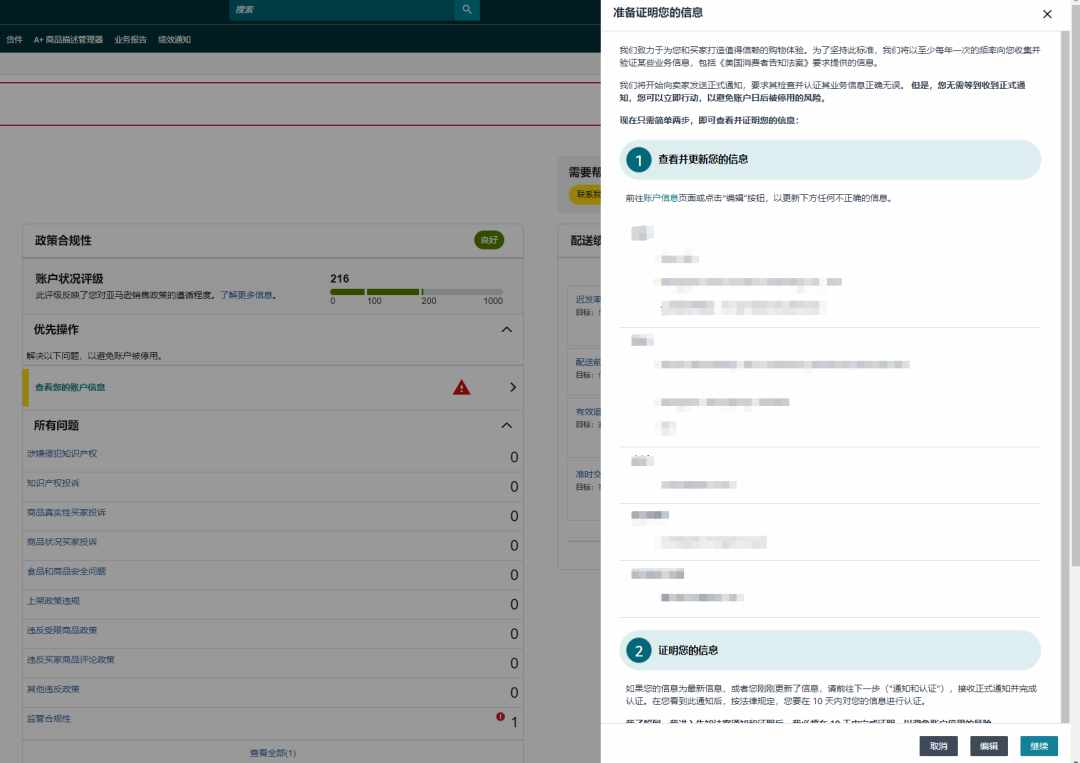Open the 其他违反政策 issue
1080x763 pixels.
tap(53, 689)
